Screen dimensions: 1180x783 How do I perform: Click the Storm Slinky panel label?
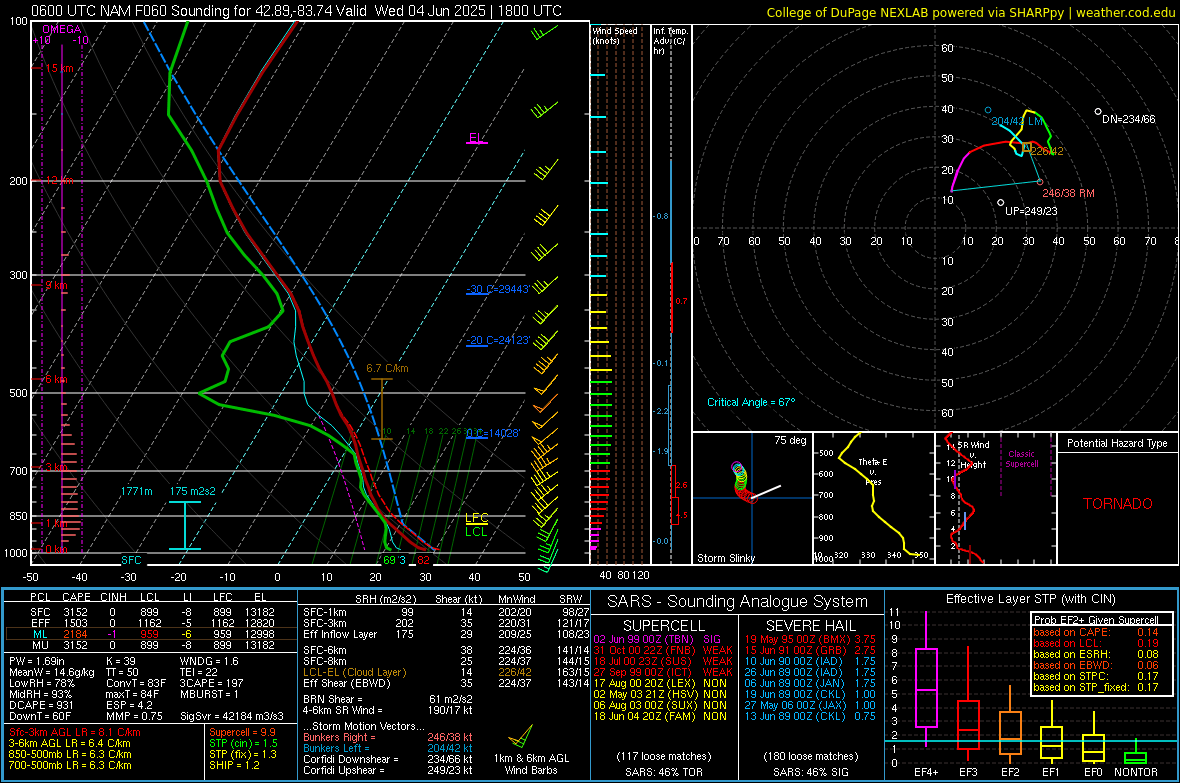[x=725, y=558]
